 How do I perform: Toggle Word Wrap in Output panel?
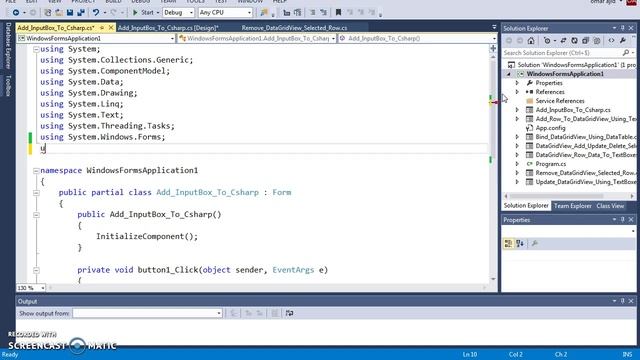289,313
